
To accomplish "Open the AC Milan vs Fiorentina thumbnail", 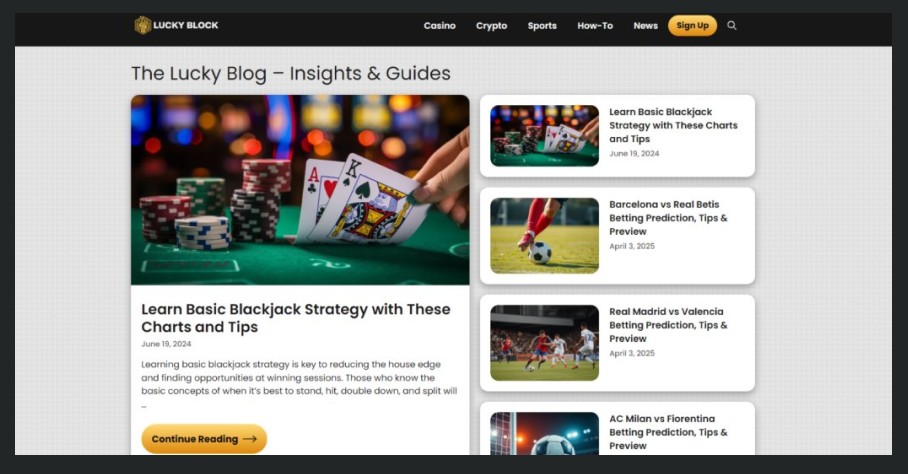I will (x=544, y=433).
